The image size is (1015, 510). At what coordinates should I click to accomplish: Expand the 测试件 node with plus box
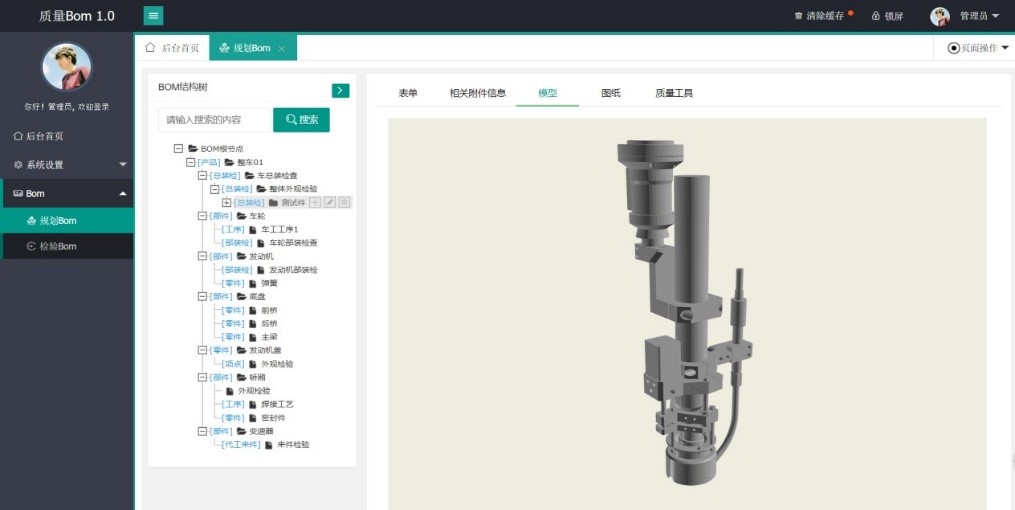coord(227,203)
